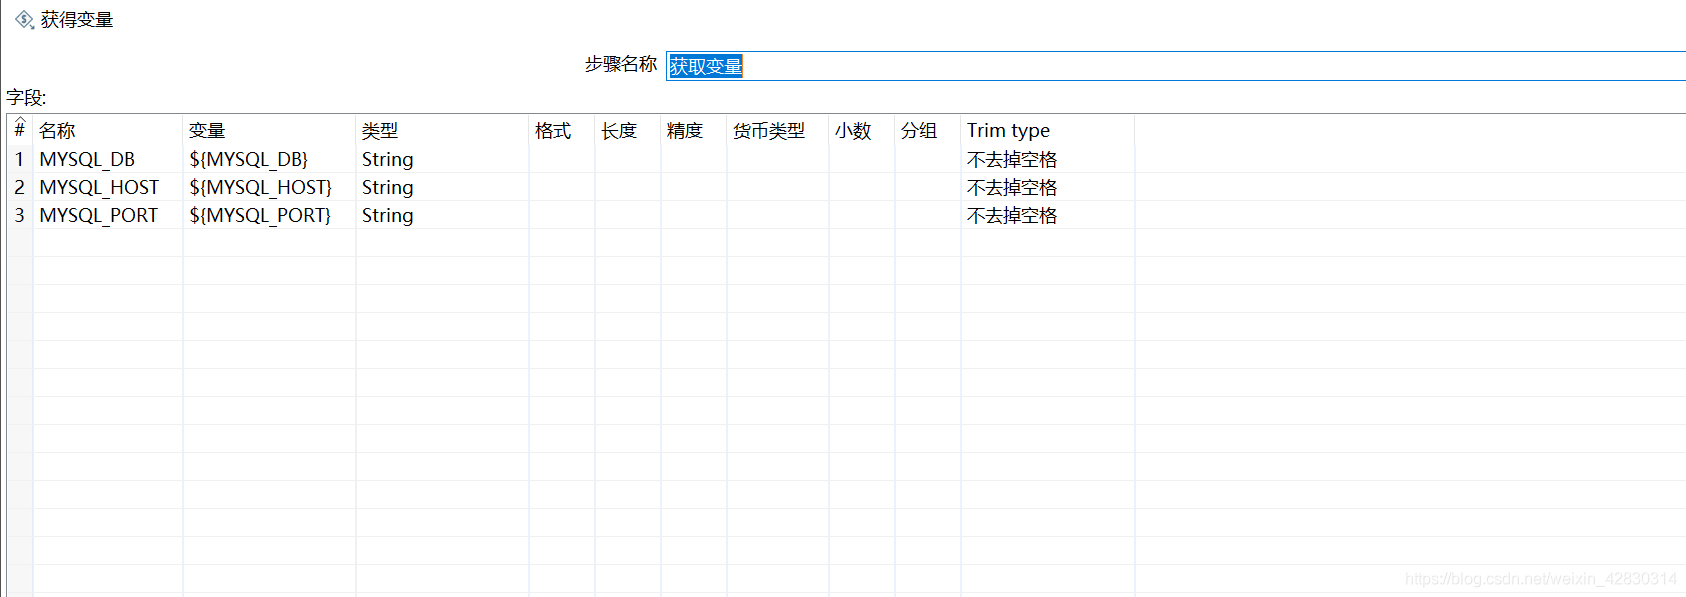The image size is (1686, 597).
Task: Click the ${MYSQL_PORT} variable cell
Action: coord(269,215)
